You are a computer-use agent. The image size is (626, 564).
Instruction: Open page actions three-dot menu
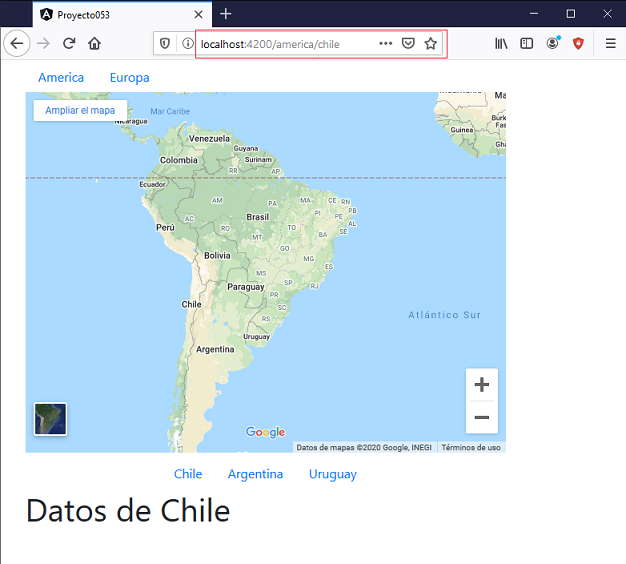pyautogui.click(x=385, y=43)
